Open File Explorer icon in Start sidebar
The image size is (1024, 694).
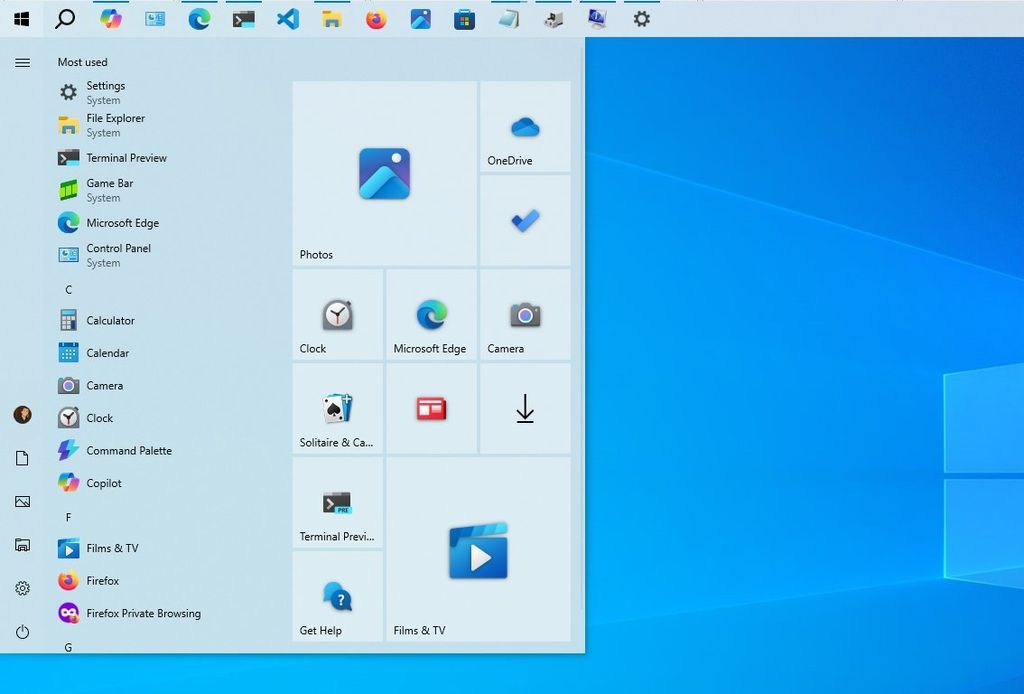[22, 545]
